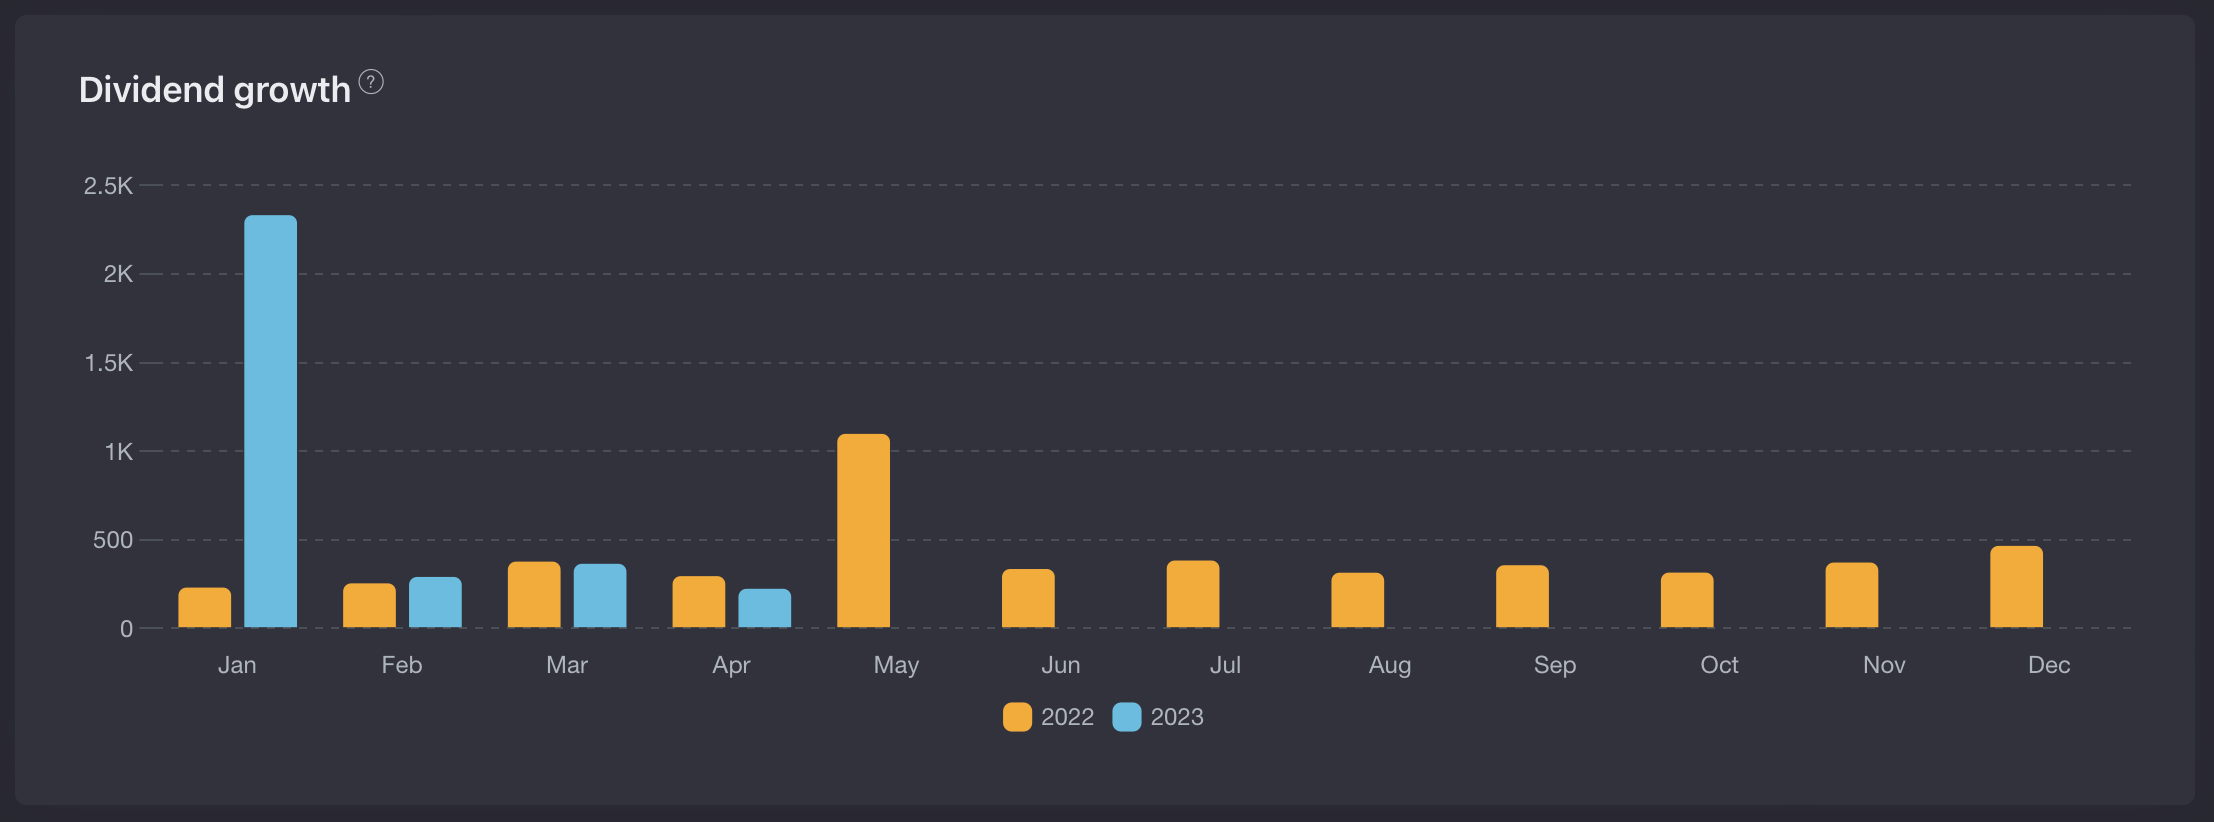The width and height of the screenshot is (2214, 822).
Task: Click the orange April 2022 bar
Action: pos(699,602)
